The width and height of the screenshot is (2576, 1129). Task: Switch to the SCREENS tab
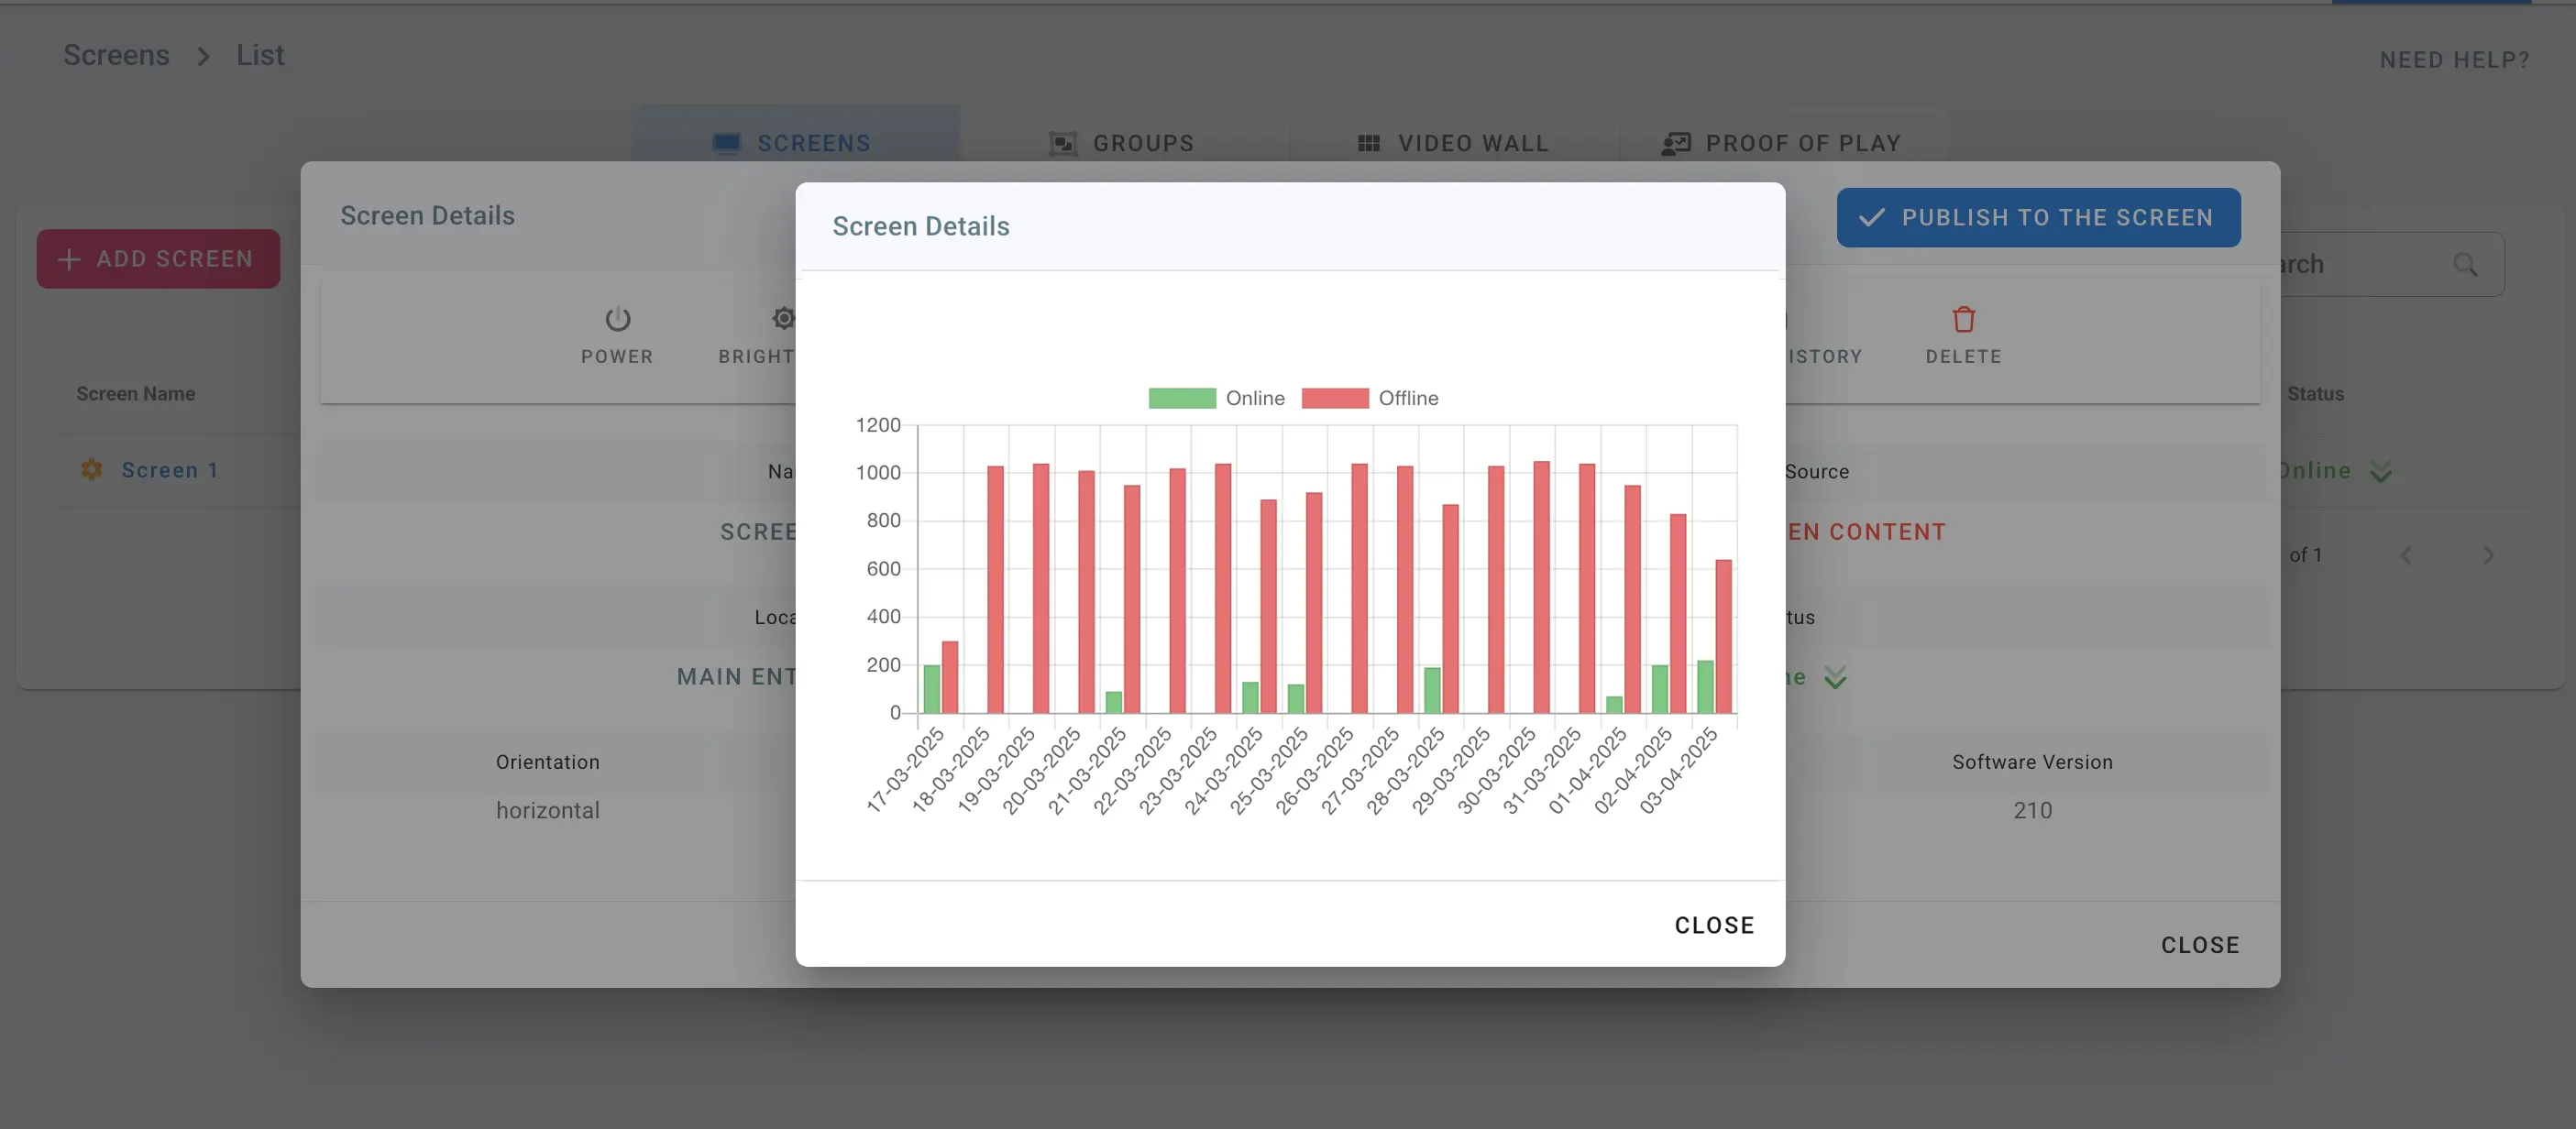pyautogui.click(x=794, y=142)
